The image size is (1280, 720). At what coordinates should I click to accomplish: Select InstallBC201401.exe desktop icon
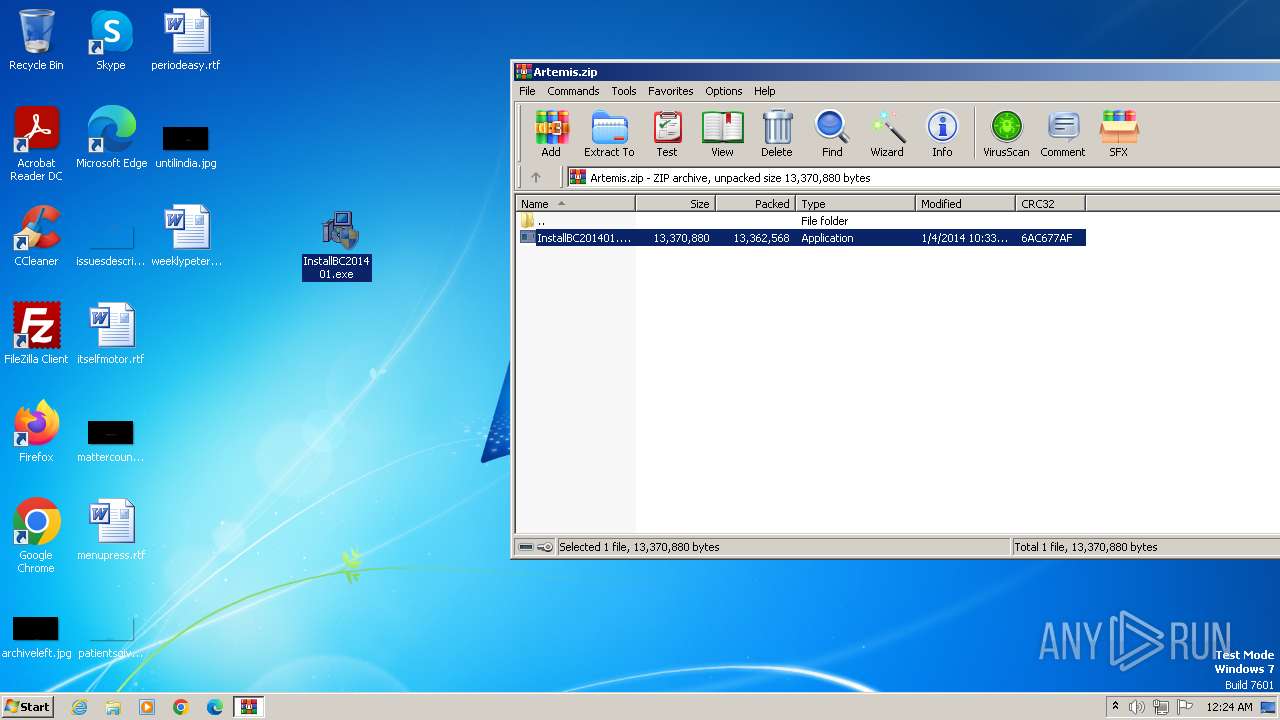pos(337,245)
